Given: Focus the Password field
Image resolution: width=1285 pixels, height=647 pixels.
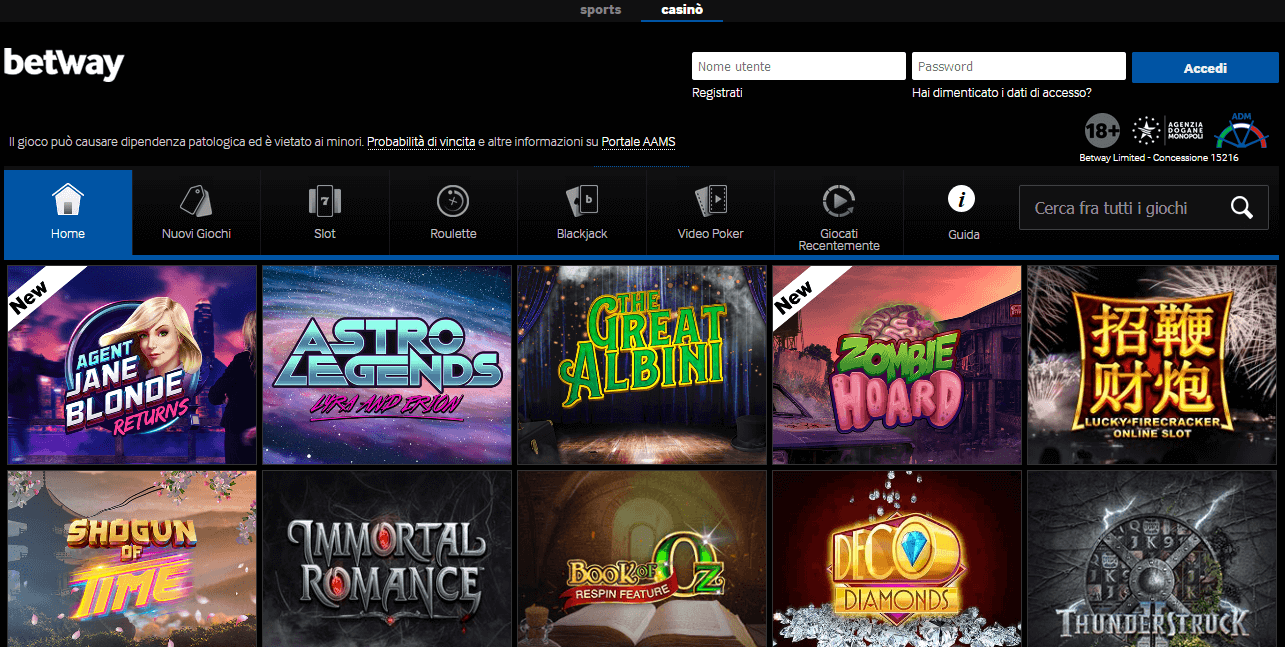Looking at the screenshot, I should tap(1019, 67).
